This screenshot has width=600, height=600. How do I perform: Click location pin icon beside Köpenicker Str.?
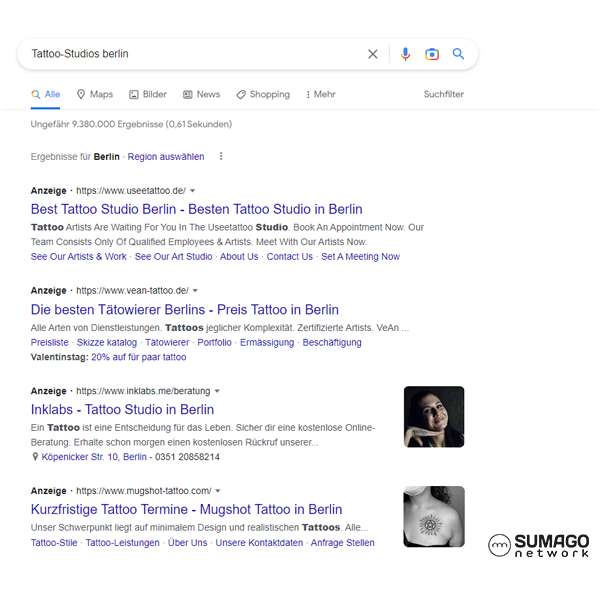[35, 457]
